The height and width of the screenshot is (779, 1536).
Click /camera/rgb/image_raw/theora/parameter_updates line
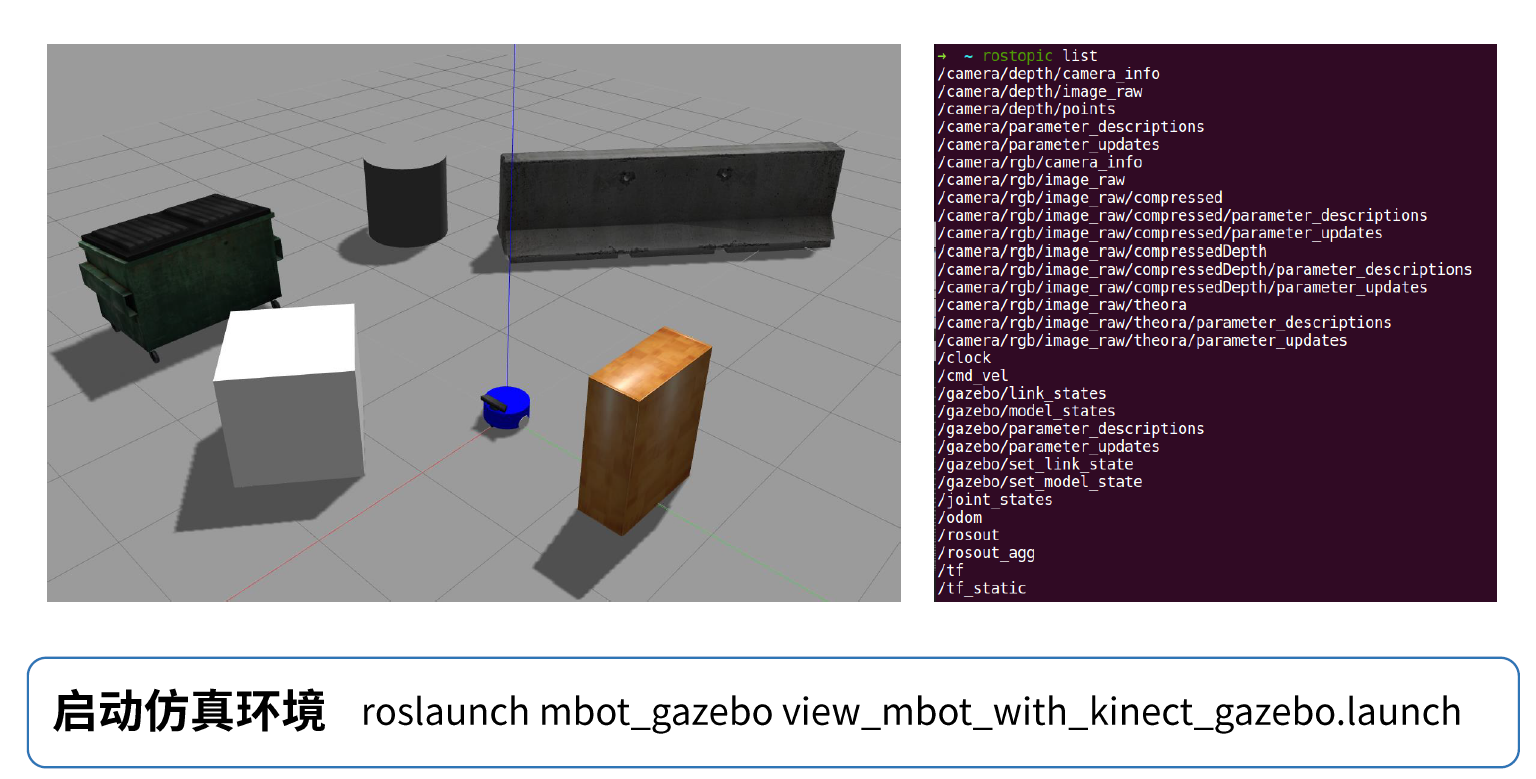[1142, 340]
